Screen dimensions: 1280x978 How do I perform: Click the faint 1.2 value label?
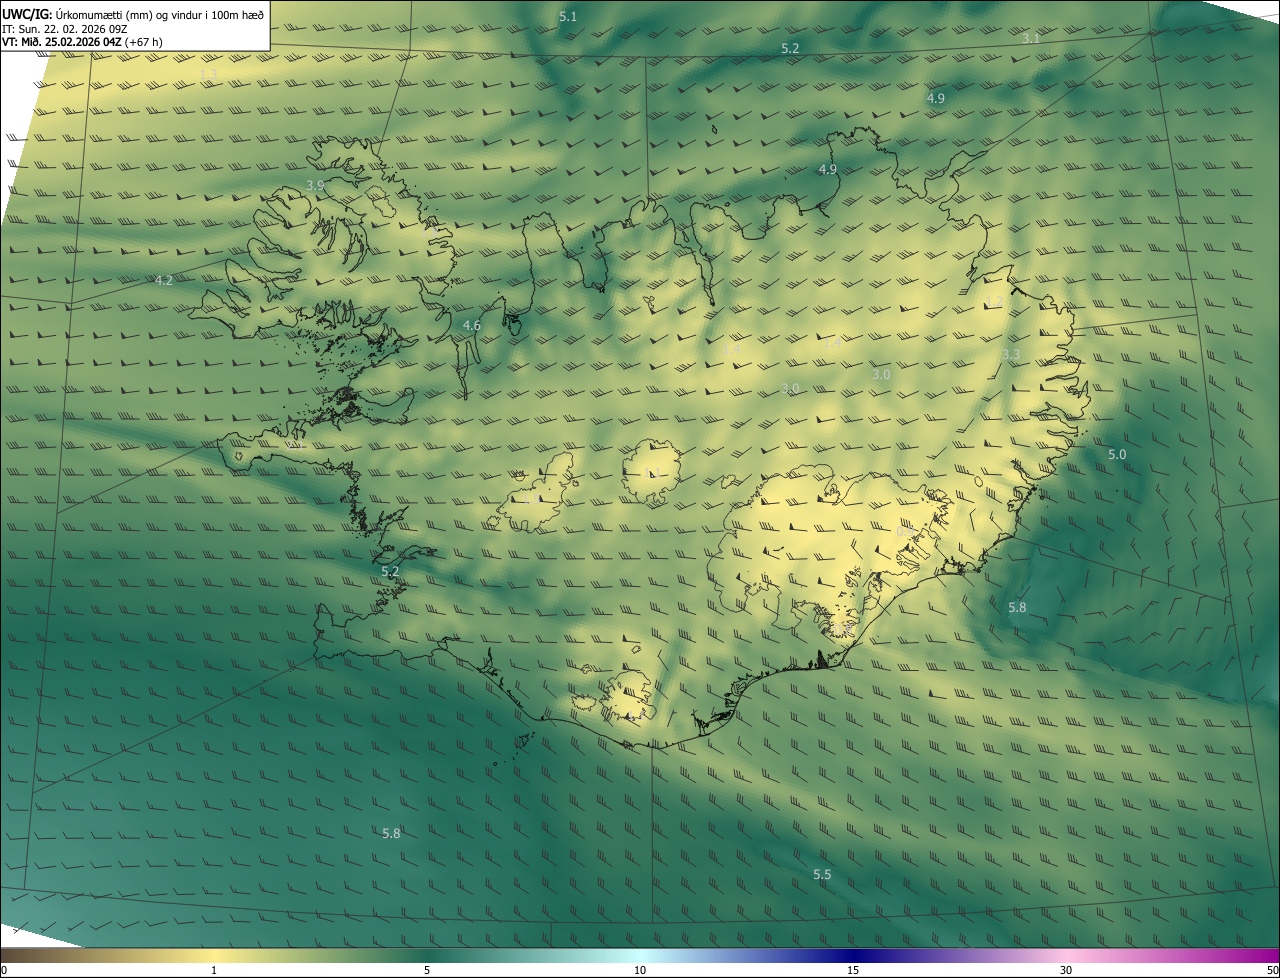994,301
